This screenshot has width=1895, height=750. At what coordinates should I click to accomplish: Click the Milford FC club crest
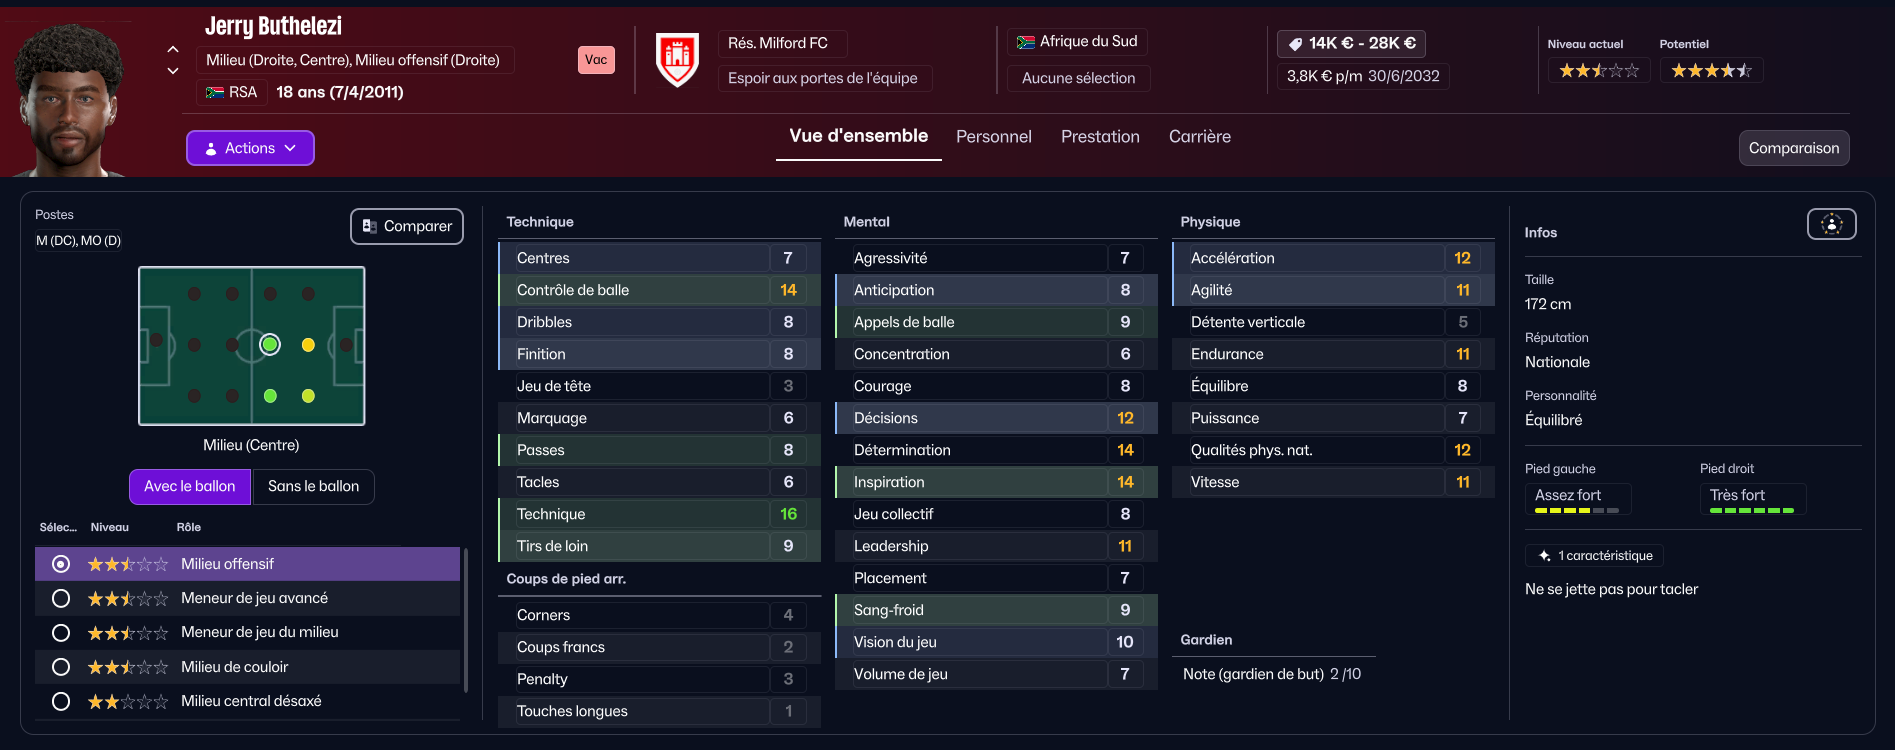677,60
